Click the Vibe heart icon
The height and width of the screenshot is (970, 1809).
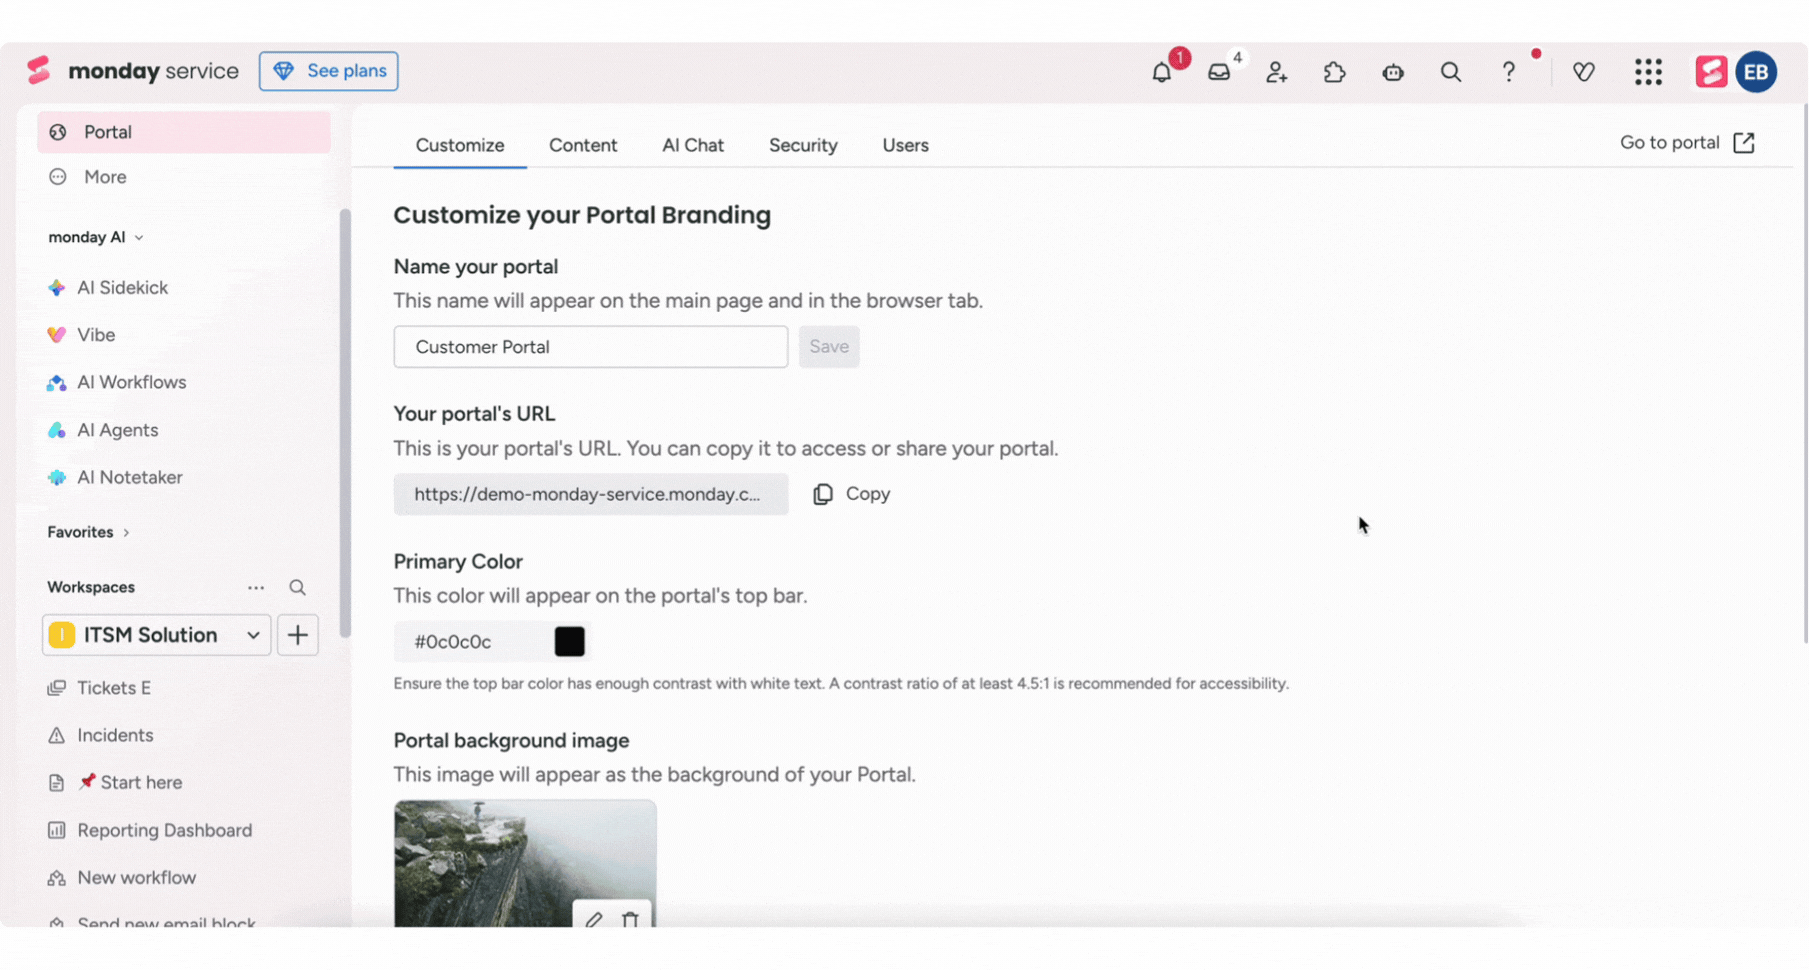pyautogui.click(x=57, y=335)
